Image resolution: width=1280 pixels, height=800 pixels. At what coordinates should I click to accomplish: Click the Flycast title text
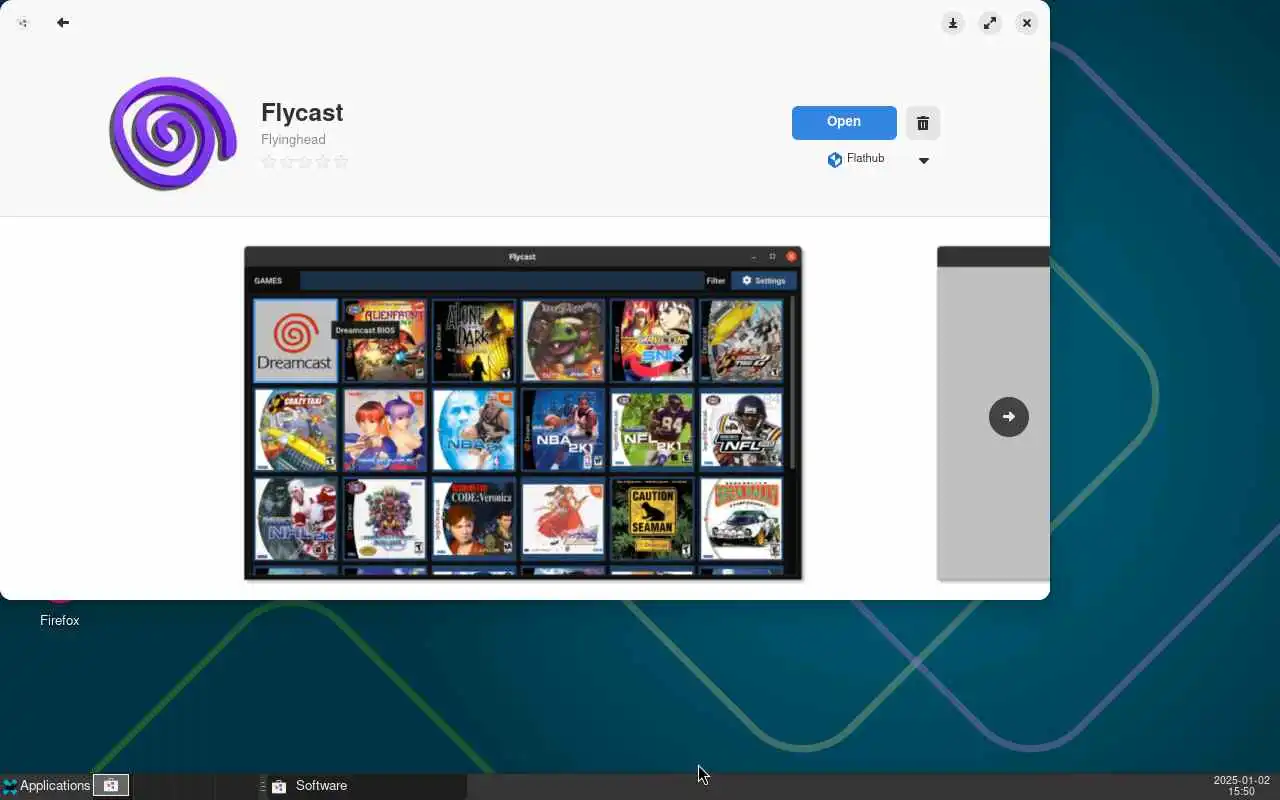[x=302, y=113]
